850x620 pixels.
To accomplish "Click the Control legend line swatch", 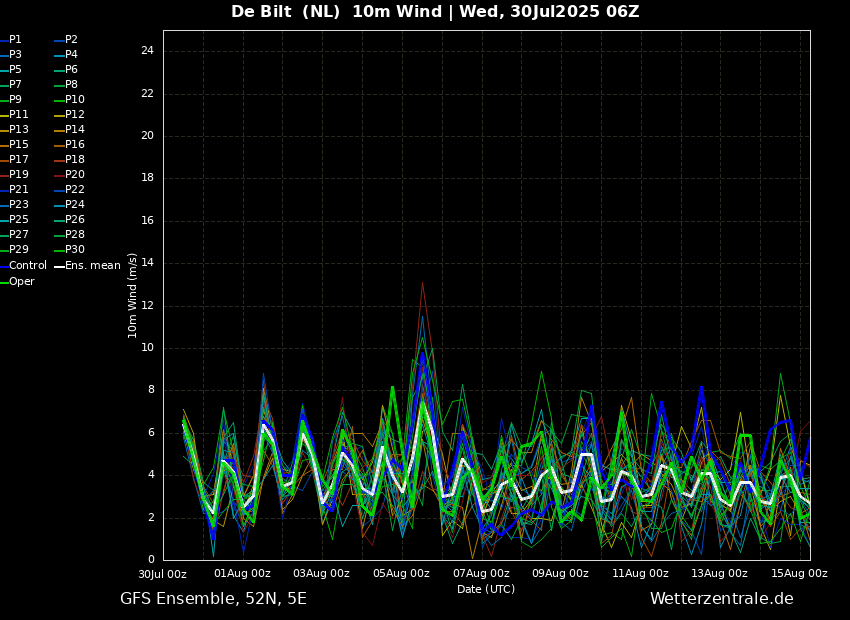I will 4,266.
